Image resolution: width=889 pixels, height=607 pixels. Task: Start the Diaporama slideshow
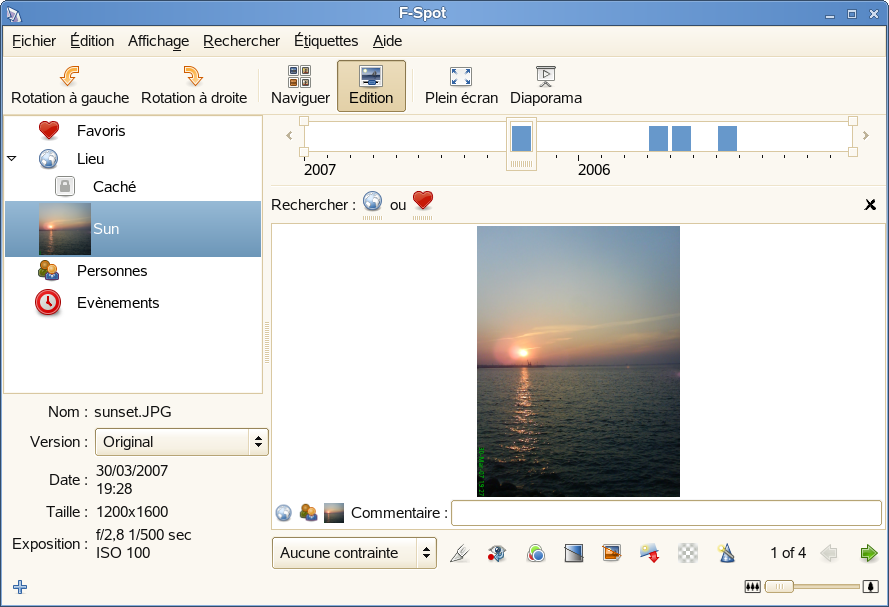point(545,86)
